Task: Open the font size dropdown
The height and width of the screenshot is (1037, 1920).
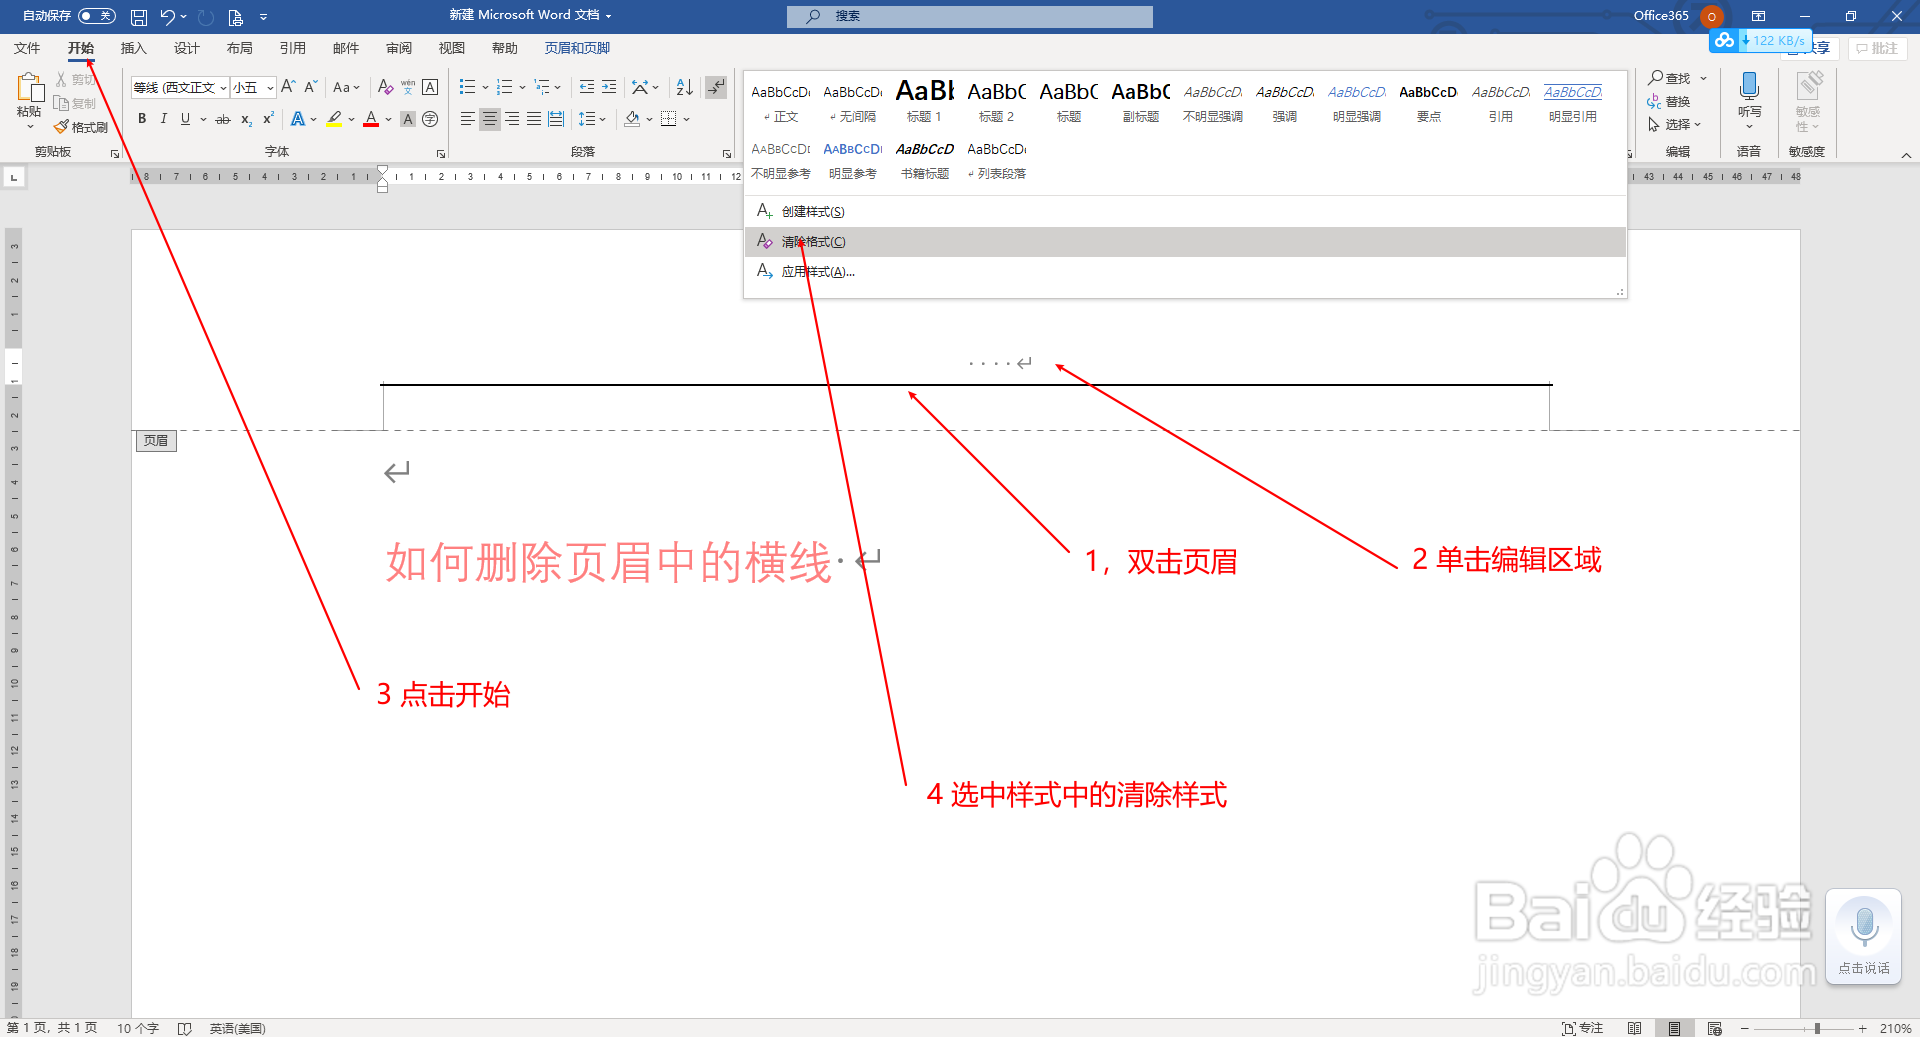Action: pyautogui.click(x=269, y=88)
